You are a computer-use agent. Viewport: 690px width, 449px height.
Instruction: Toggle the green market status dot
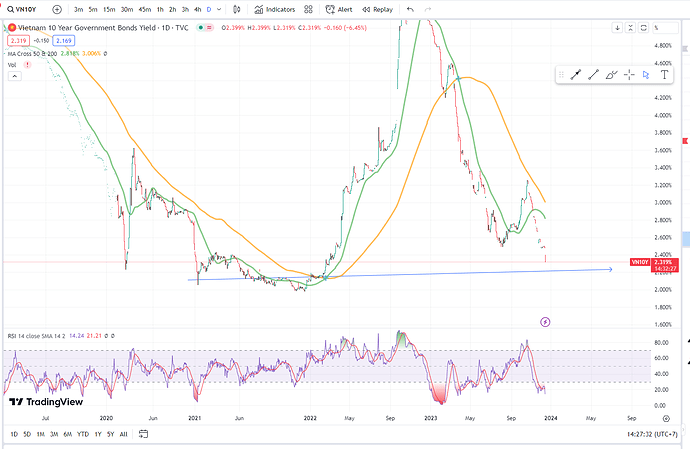coord(201,28)
